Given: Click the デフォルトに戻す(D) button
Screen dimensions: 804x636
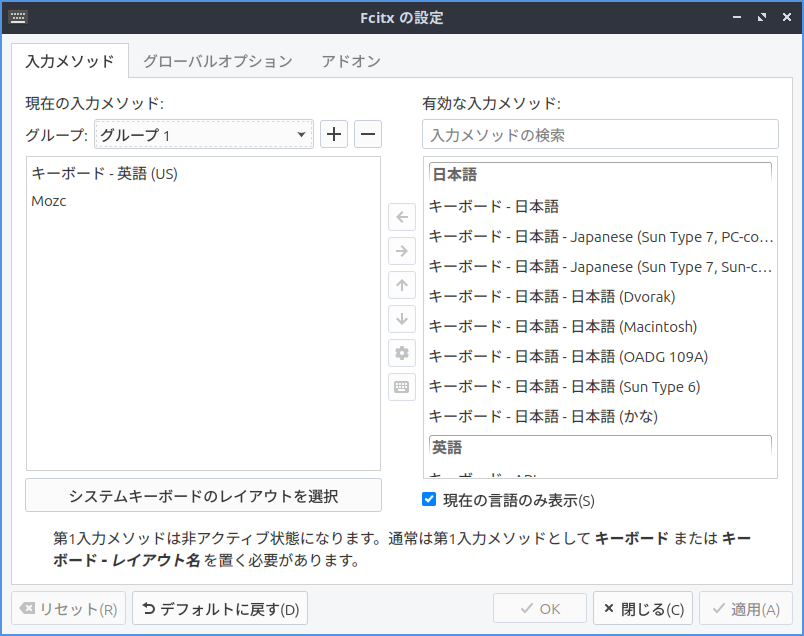Looking at the screenshot, I should [220, 608].
